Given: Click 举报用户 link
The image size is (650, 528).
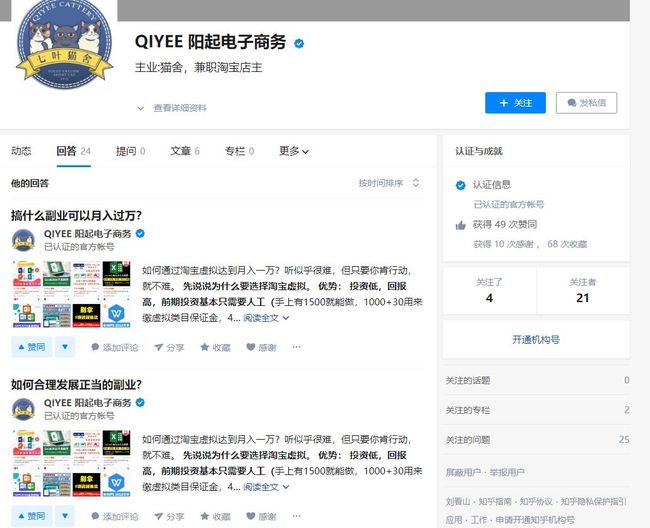Looking at the screenshot, I should pos(507,472).
